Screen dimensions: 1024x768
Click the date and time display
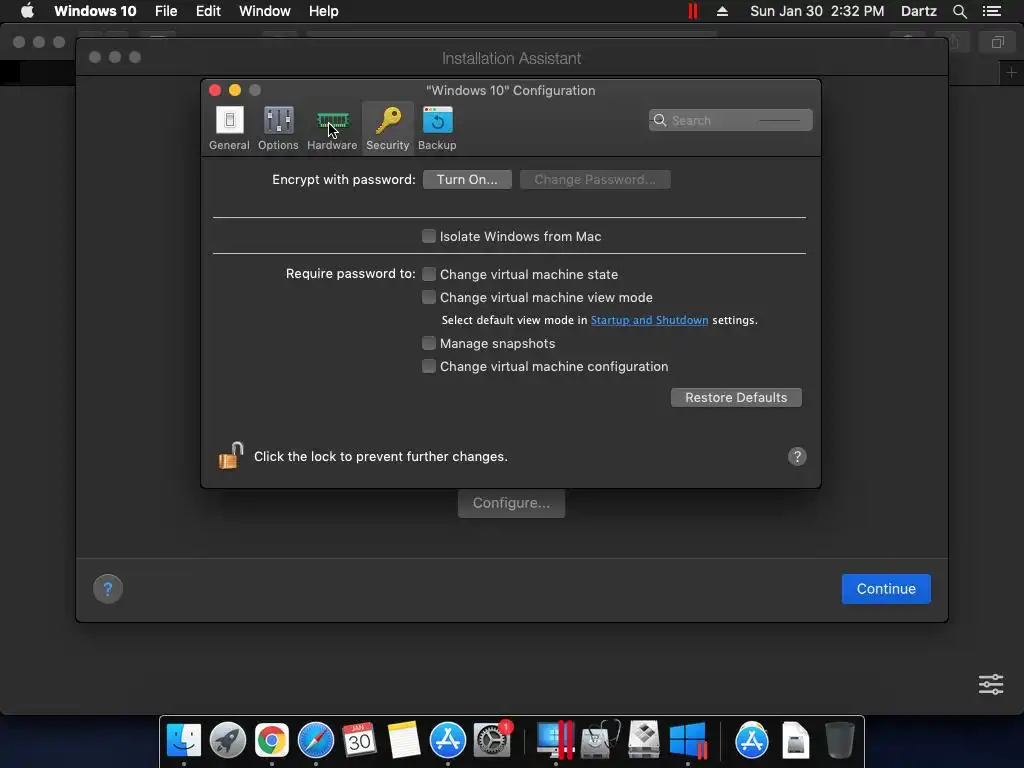817,11
